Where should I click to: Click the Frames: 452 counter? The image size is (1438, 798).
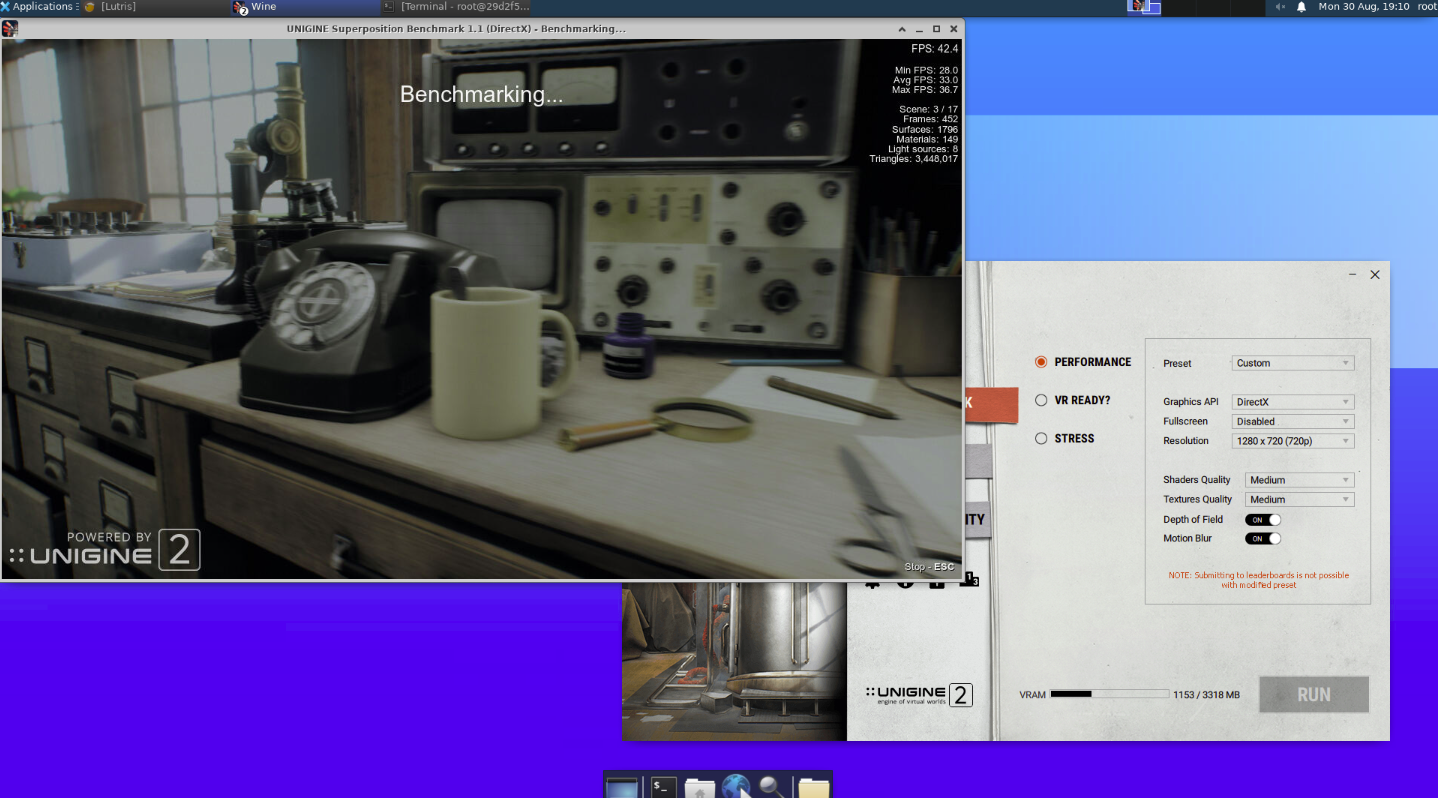[930, 119]
